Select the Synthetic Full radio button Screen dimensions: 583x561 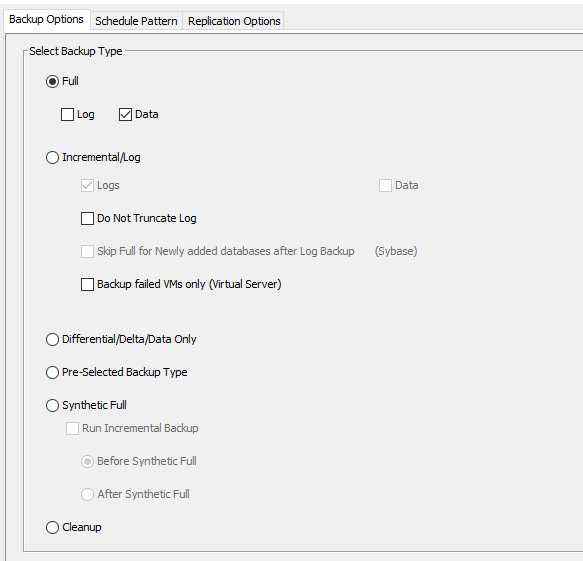[52, 405]
